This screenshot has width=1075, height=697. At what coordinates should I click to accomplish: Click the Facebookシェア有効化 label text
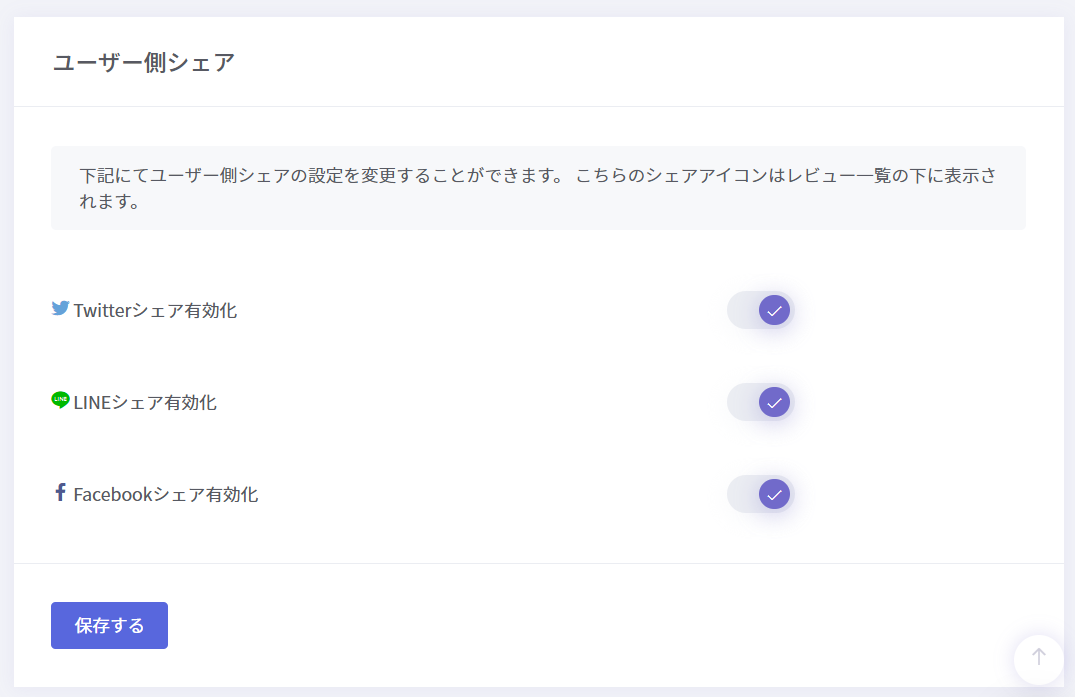coord(165,494)
